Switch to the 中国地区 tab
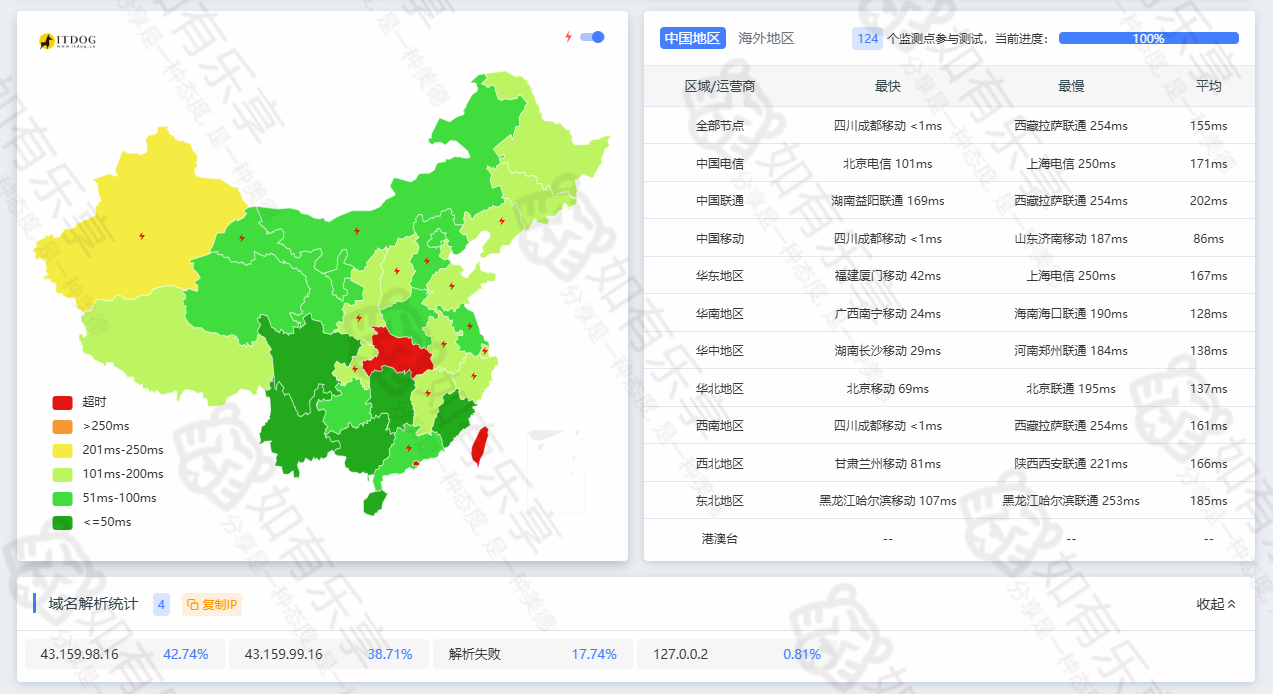 point(692,39)
